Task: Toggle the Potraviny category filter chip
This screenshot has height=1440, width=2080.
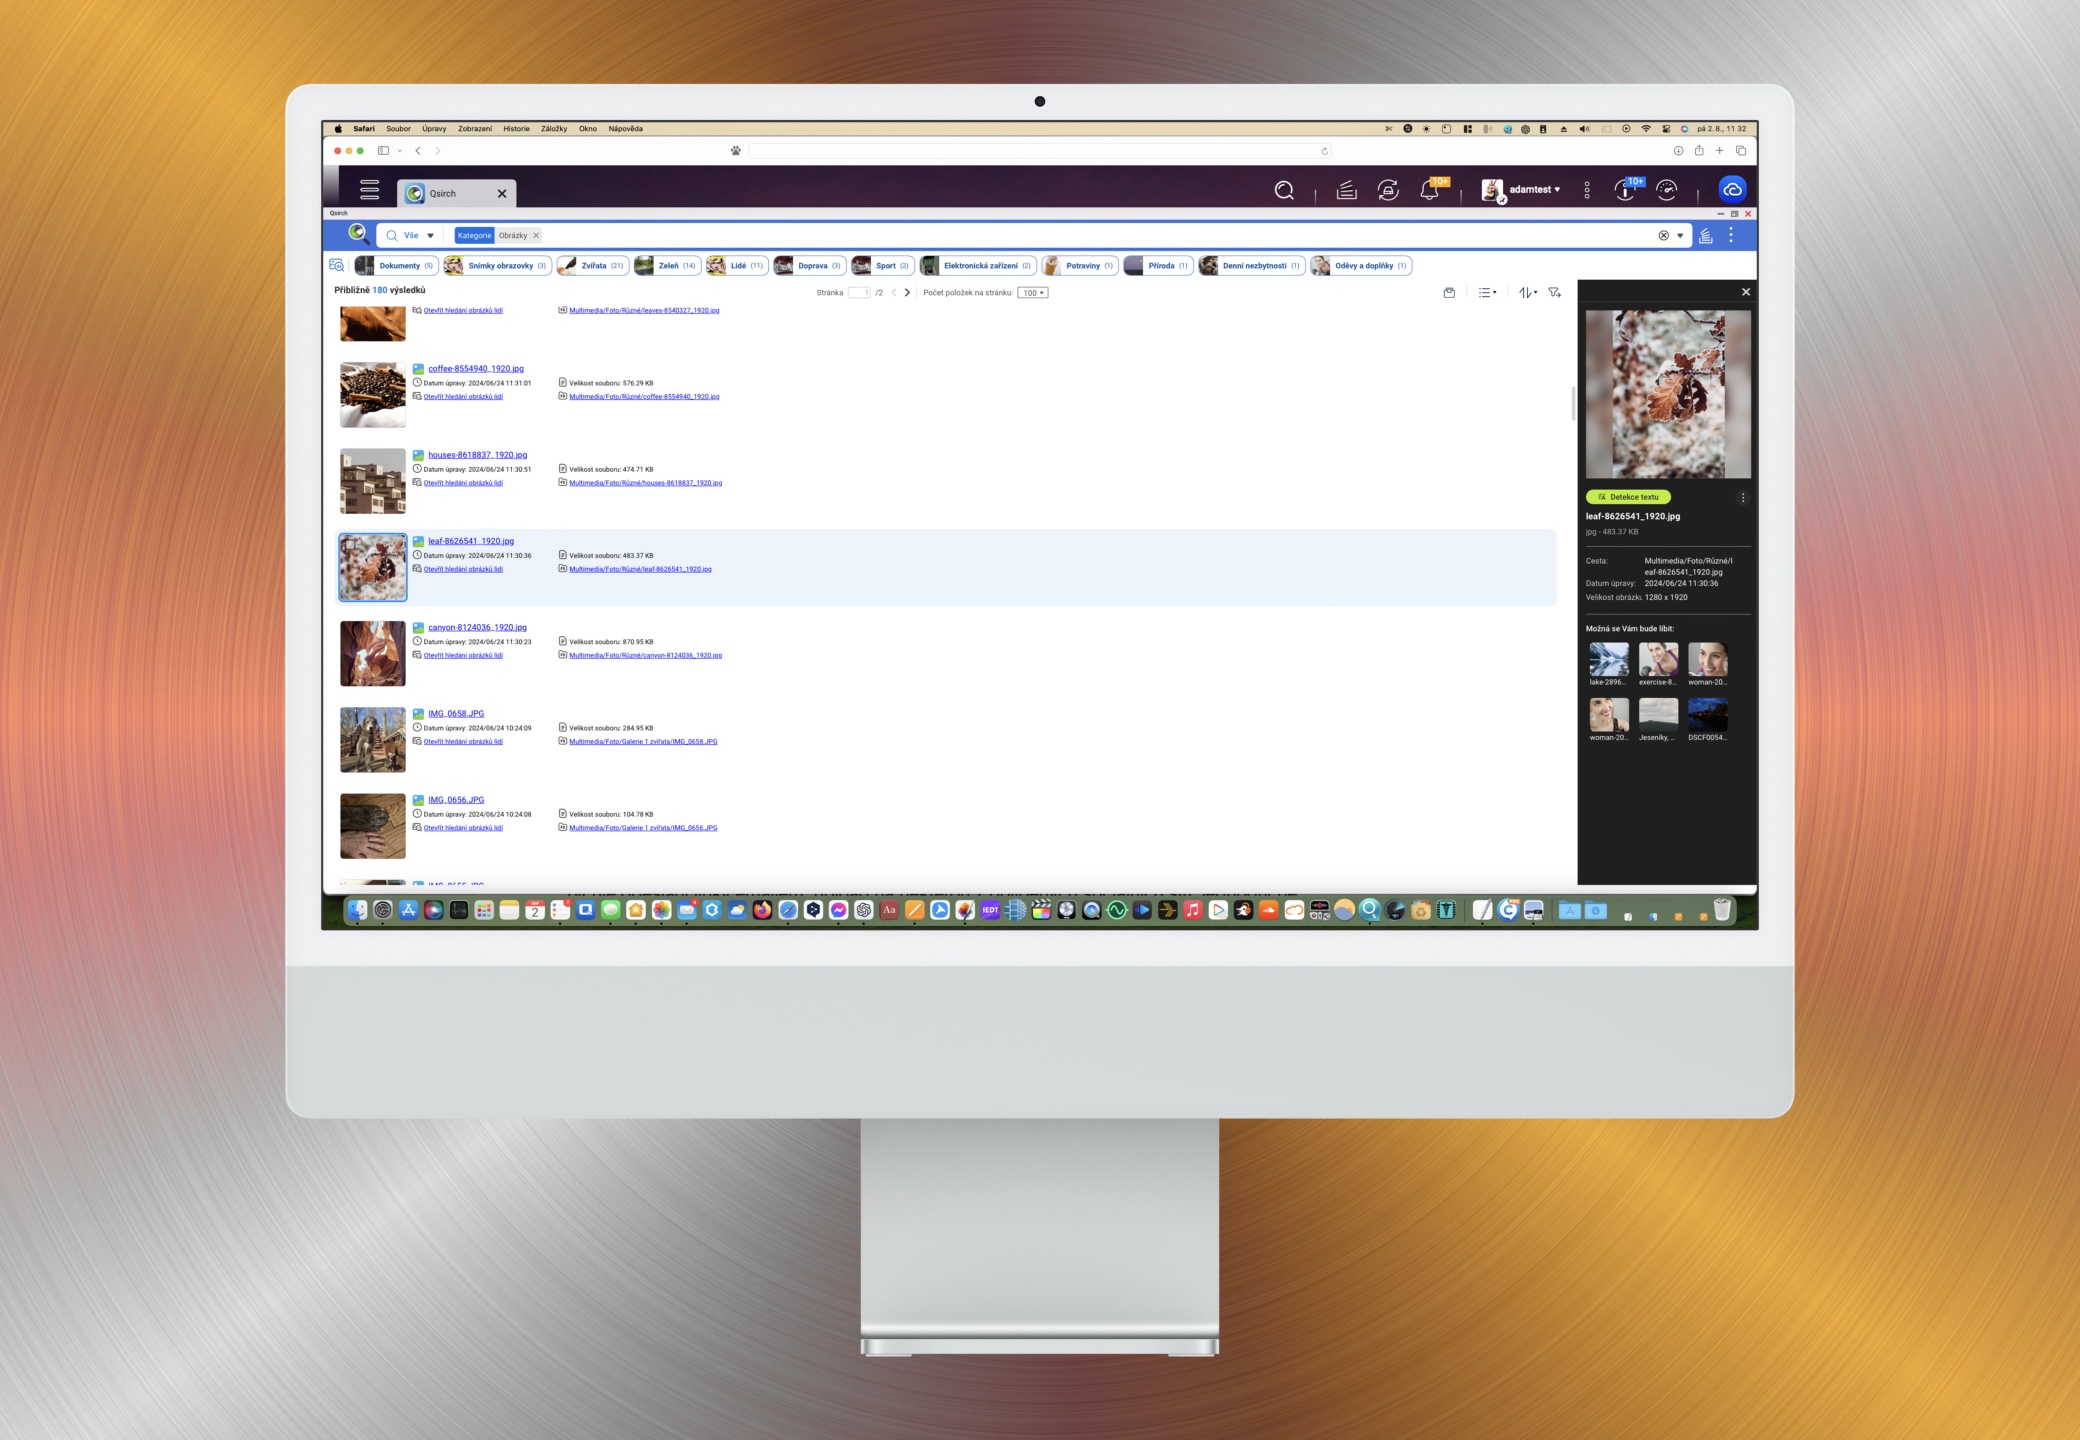Action: [1081, 266]
